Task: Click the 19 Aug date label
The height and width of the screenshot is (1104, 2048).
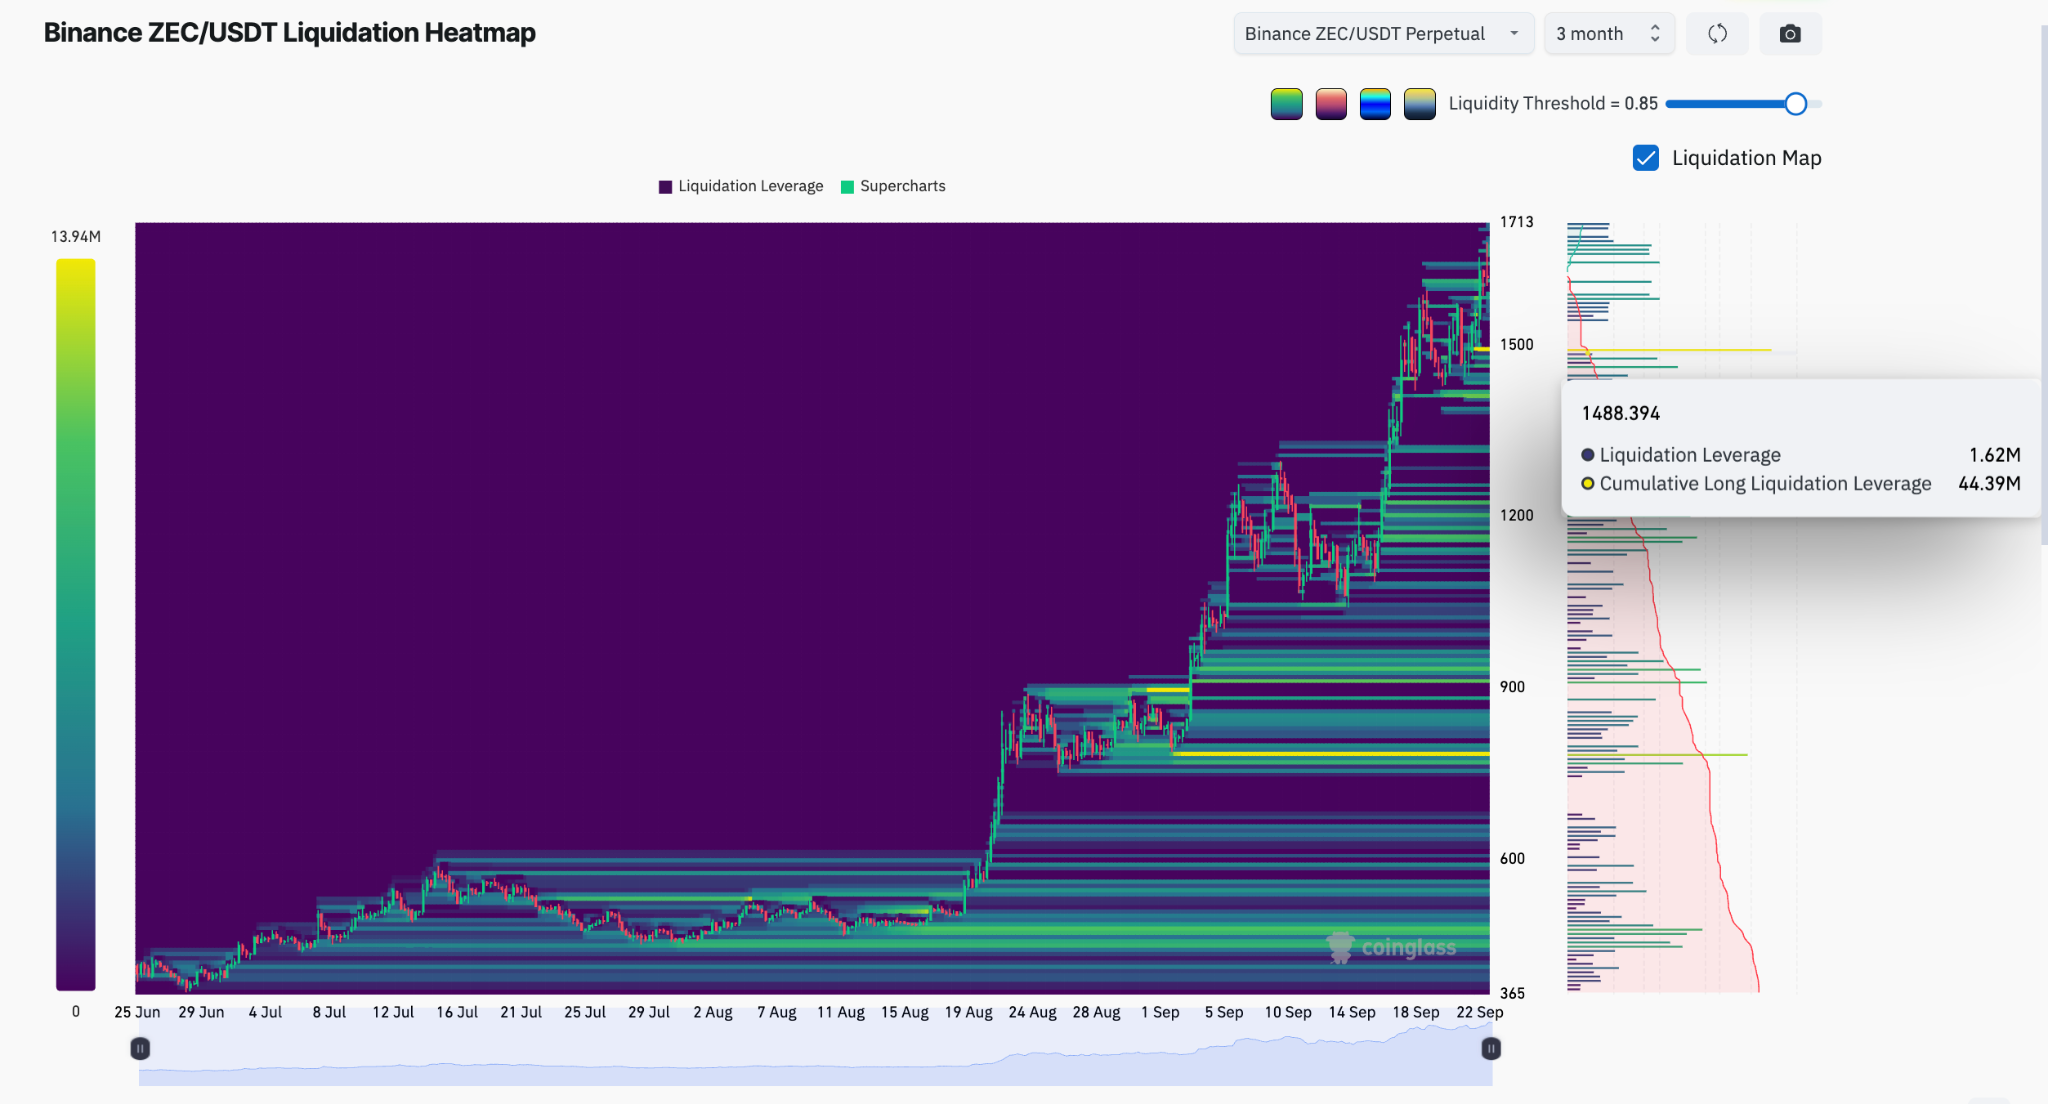Action: 969,1012
